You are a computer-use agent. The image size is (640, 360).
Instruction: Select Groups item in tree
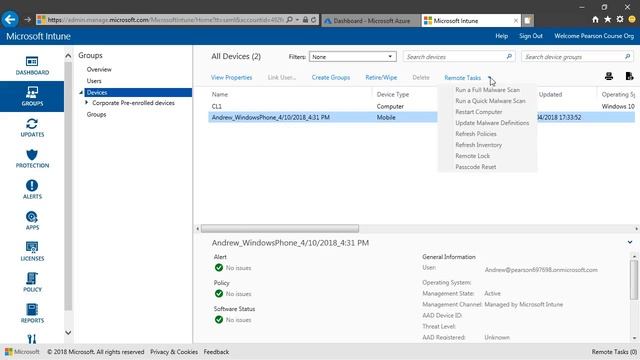[96, 115]
